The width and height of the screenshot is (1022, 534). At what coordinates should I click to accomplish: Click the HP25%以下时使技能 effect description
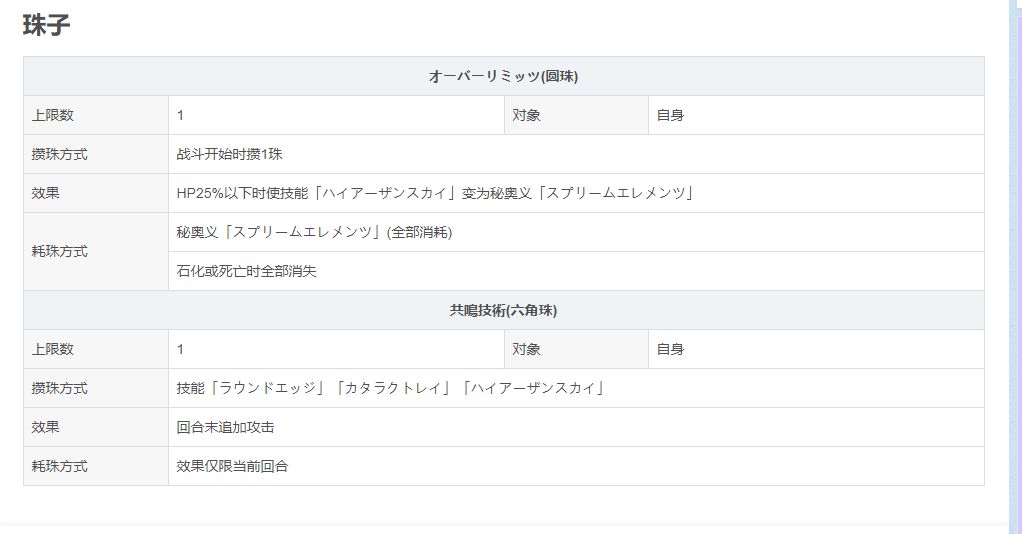coord(435,193)
